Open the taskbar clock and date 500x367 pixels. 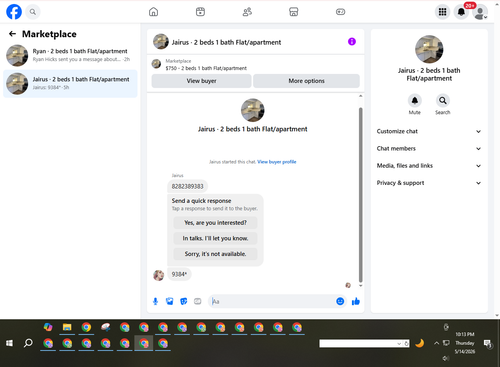click(x=465, y=343)
